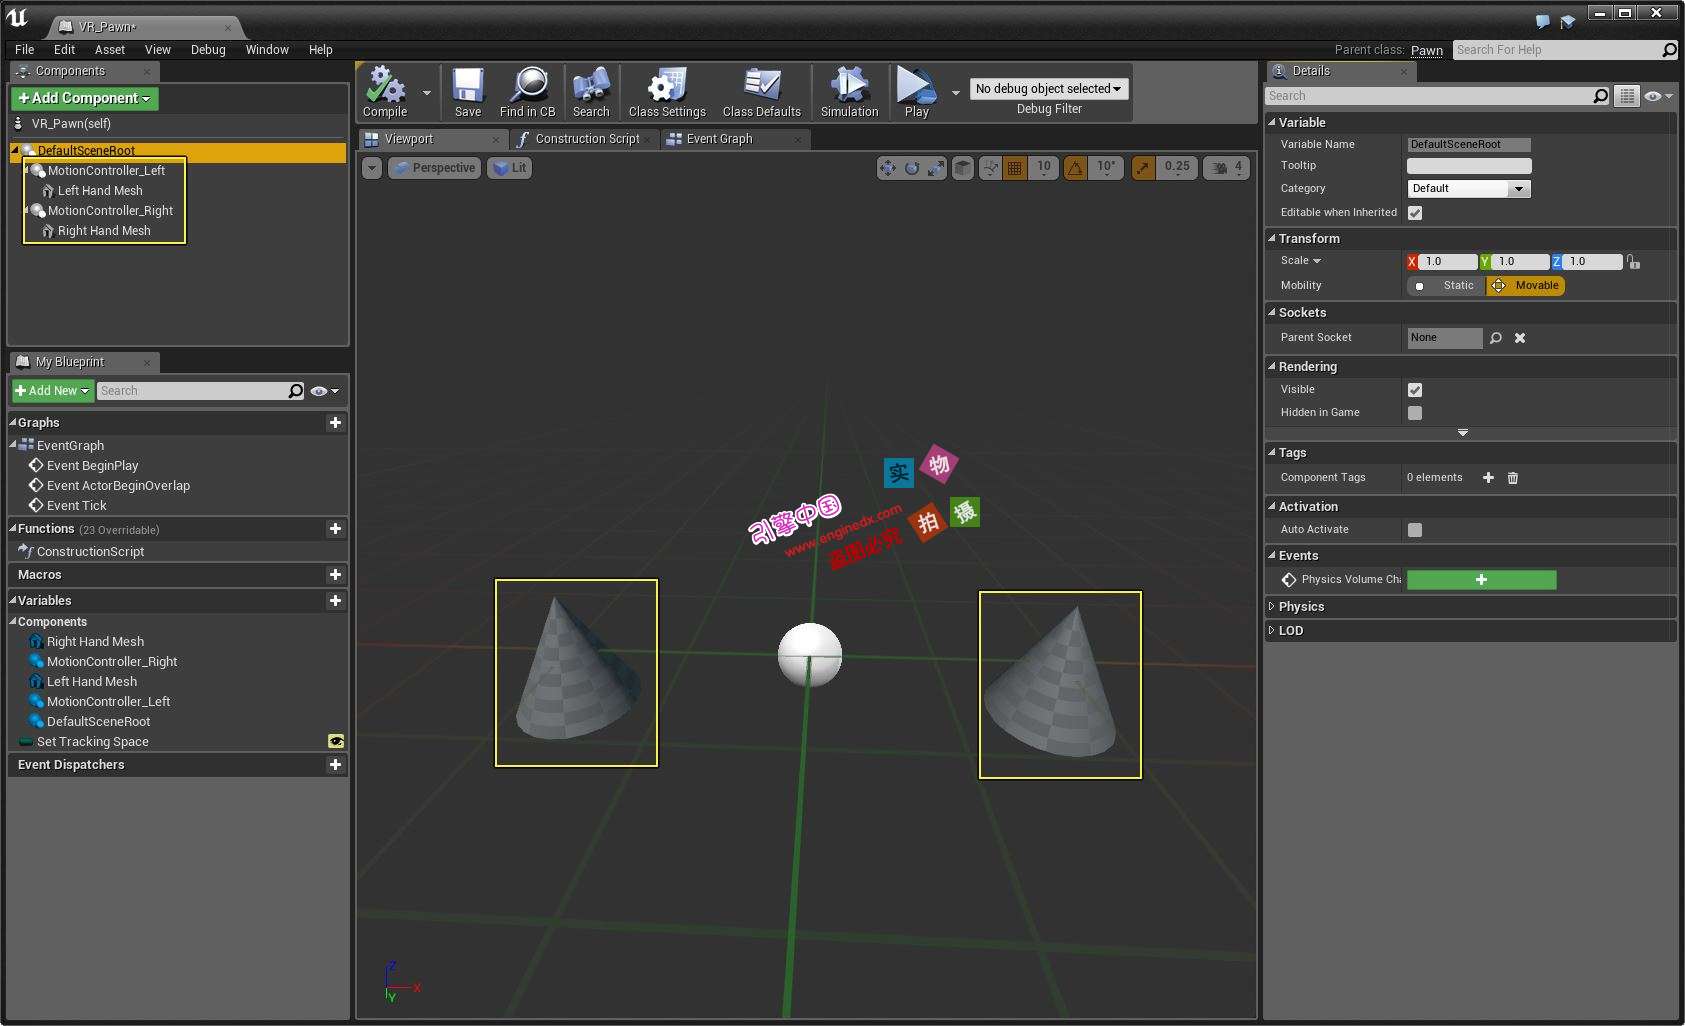Screen dimensions: 1685x1026
Task: Open Class Settings
Action: 667,92
